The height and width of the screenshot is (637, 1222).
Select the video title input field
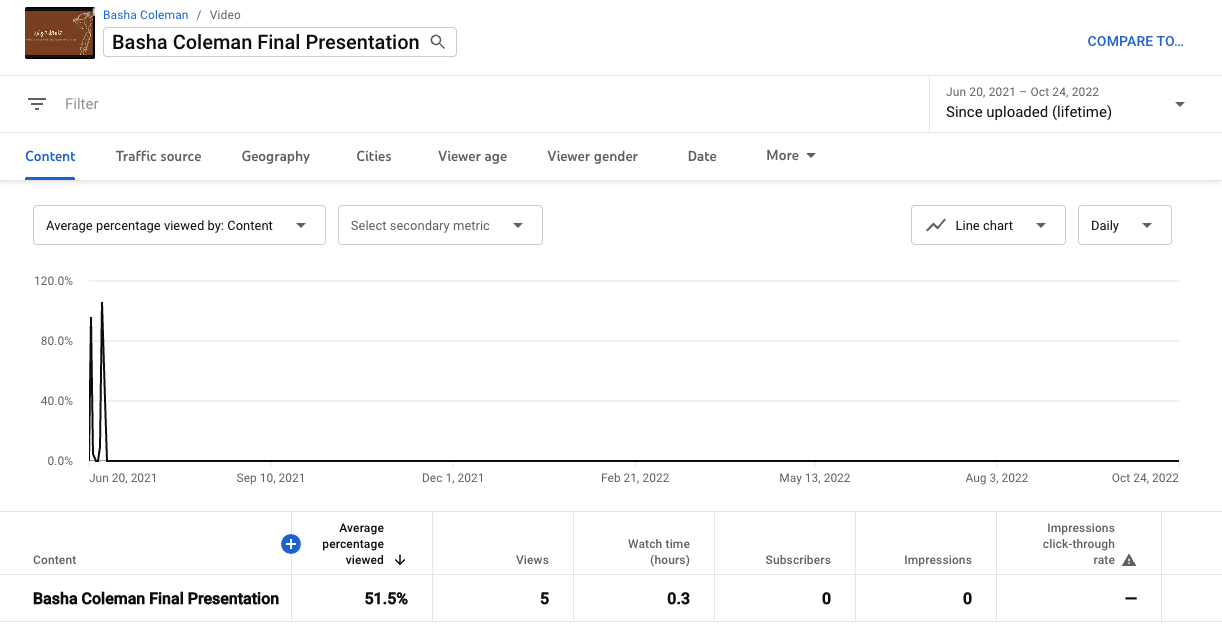click(265, 42)
